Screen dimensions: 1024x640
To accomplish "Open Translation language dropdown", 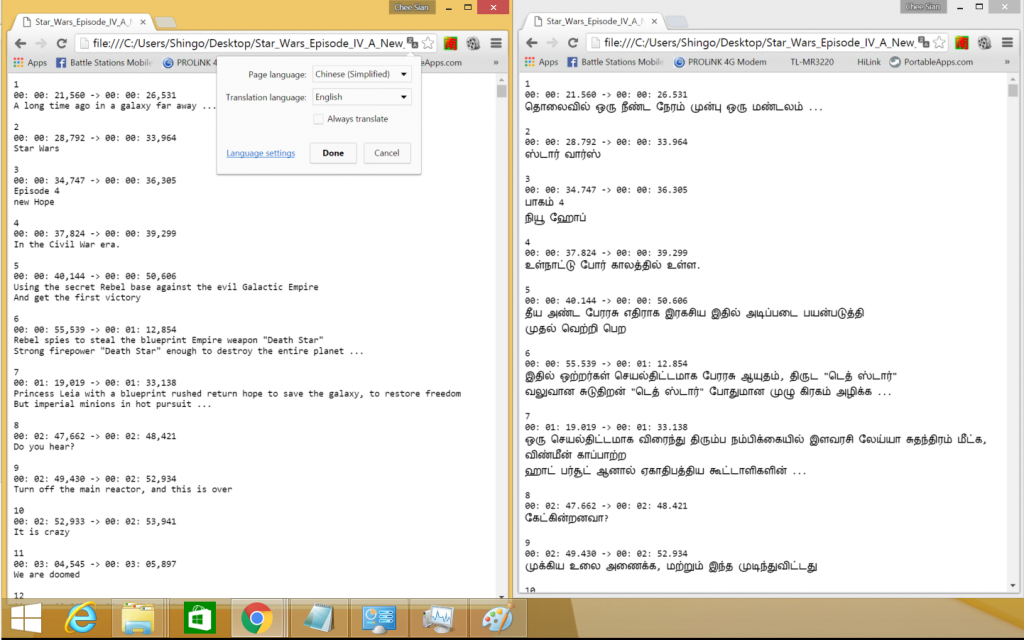I will (362, 97).
